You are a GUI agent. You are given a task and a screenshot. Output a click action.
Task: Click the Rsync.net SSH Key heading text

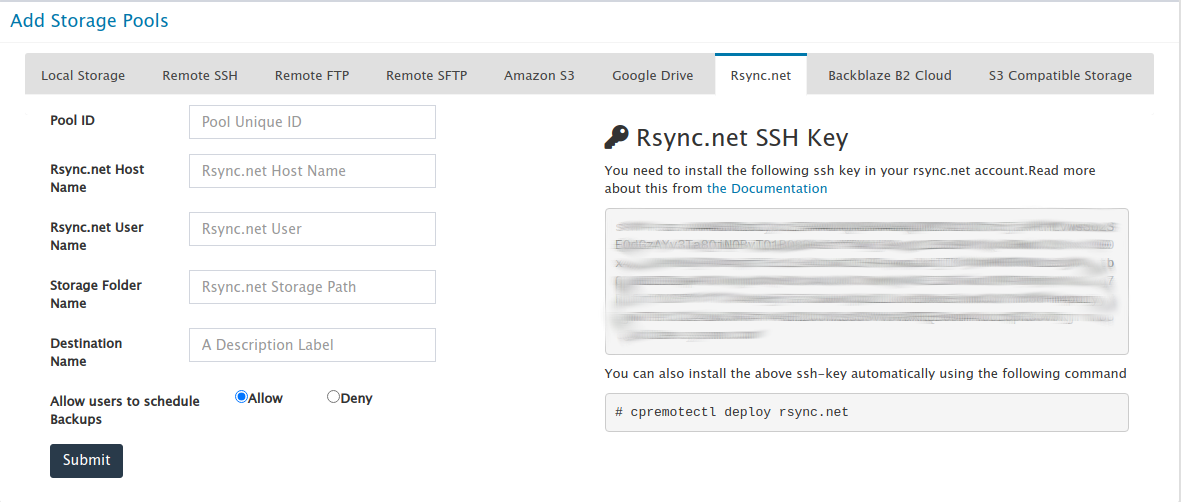click(x=742, y=138)
